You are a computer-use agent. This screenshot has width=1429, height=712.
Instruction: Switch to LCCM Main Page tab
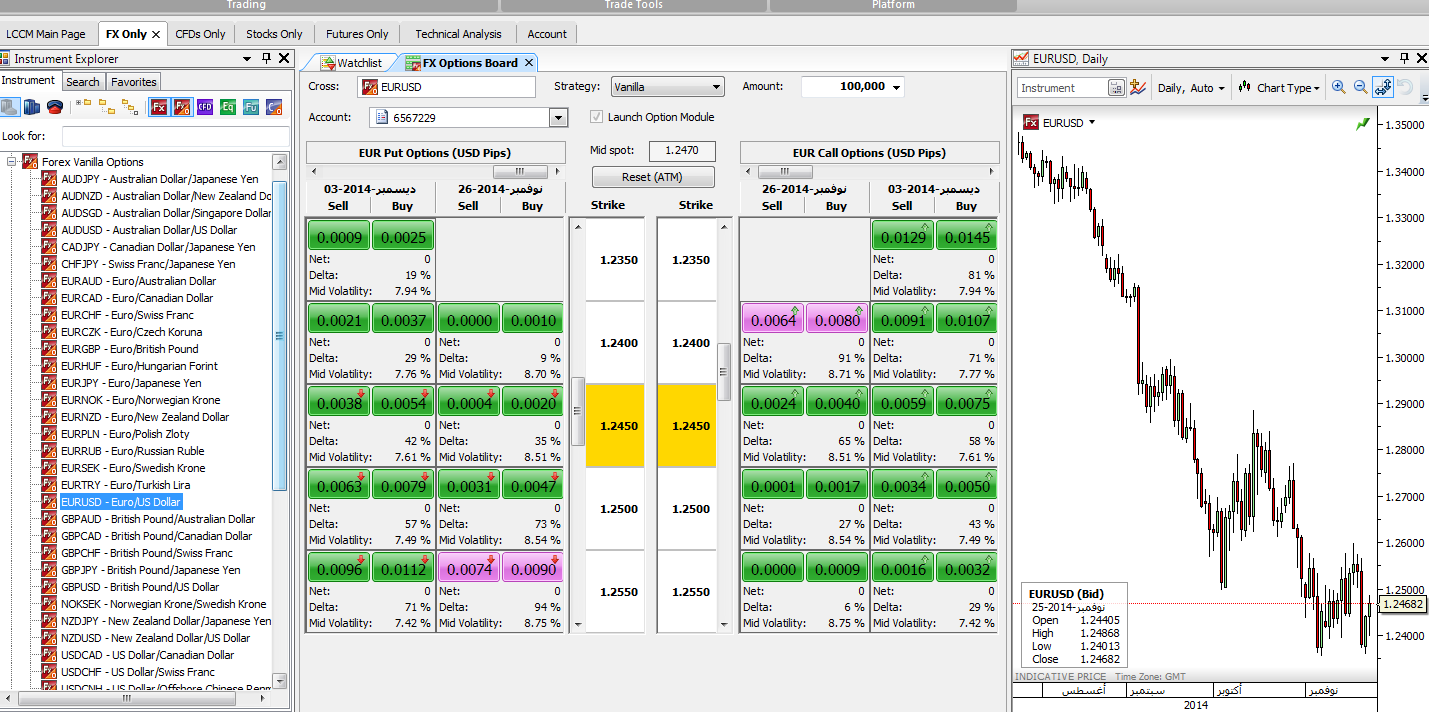(x=46, y=34)
